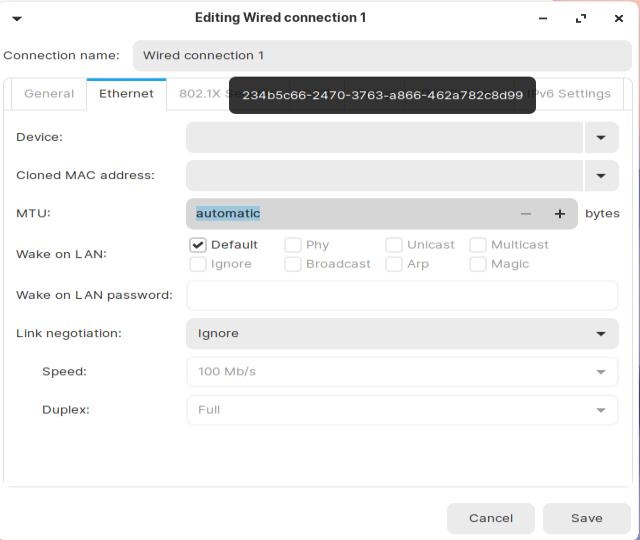640x540 pixels.
Task: Select the Ethernet tab
Action: [126, 94]
